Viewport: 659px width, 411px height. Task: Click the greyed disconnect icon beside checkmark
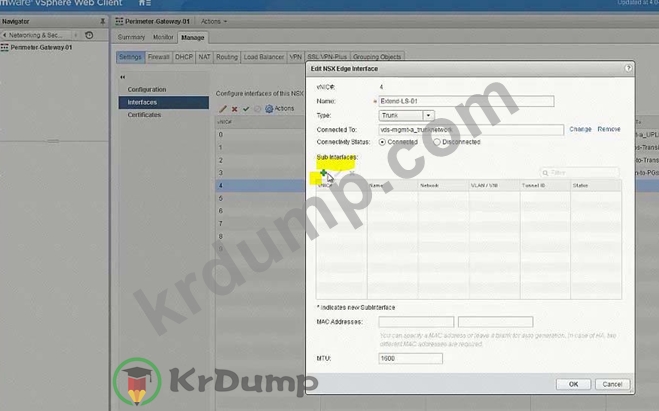257,109
